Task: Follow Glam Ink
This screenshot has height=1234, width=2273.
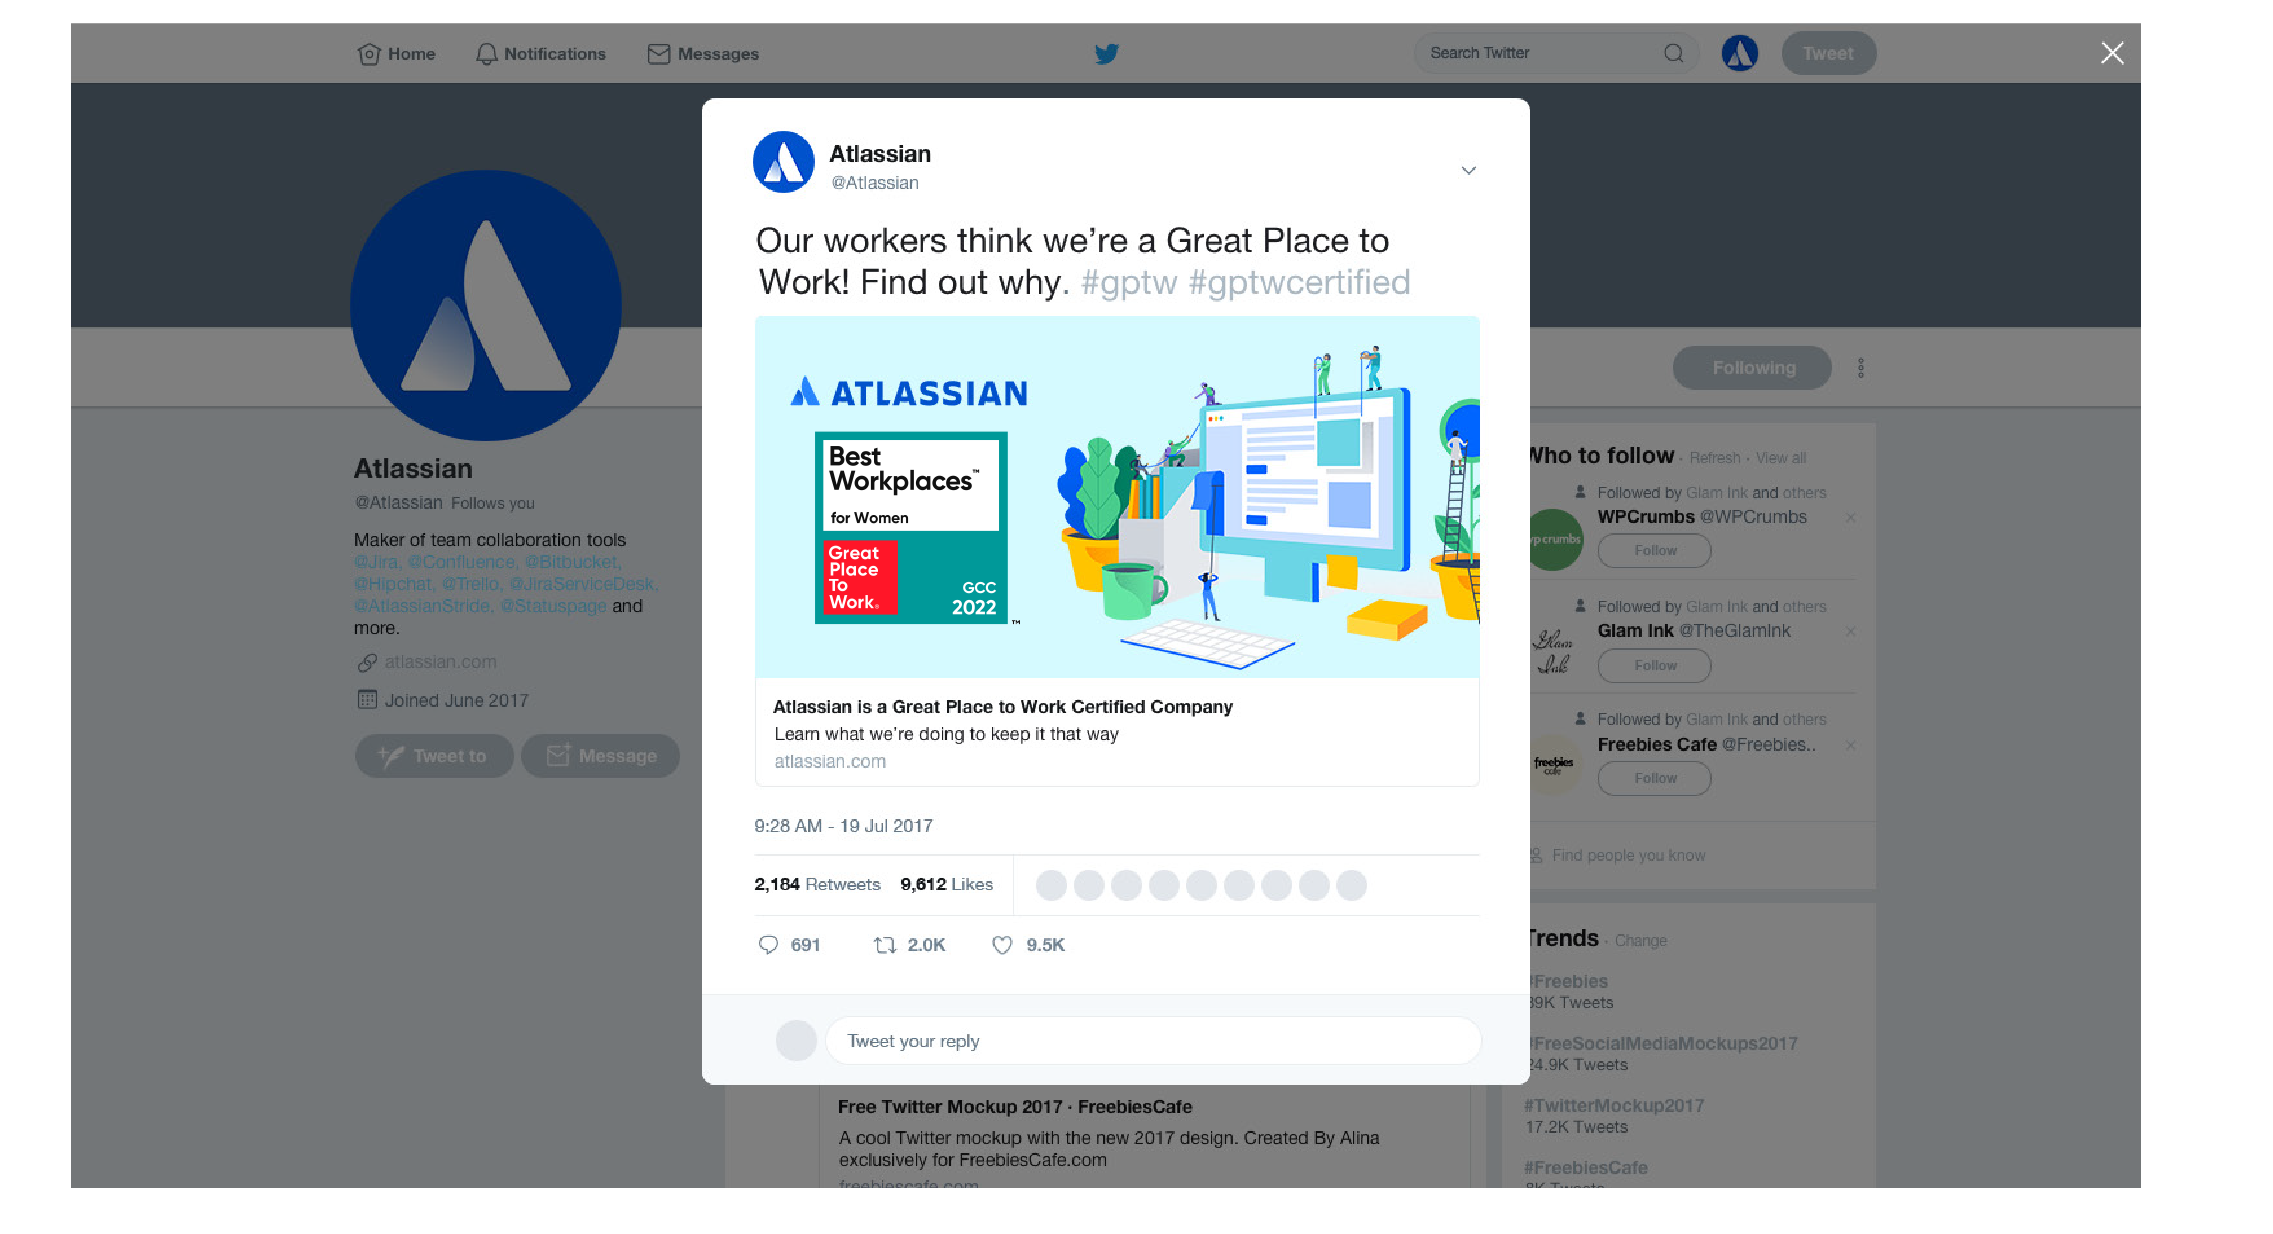Action: (1655, 665)
